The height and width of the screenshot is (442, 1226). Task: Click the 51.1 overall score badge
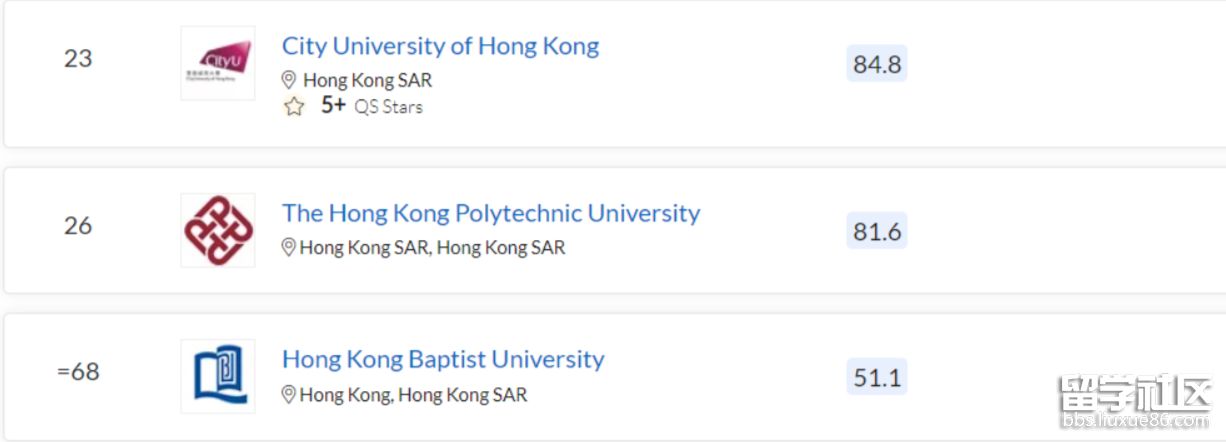tap(877, 378)
